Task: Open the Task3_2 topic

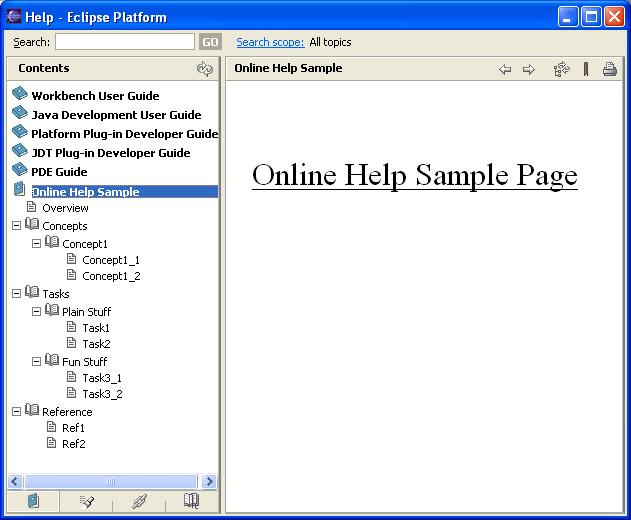Action: (x=103, y=394)
